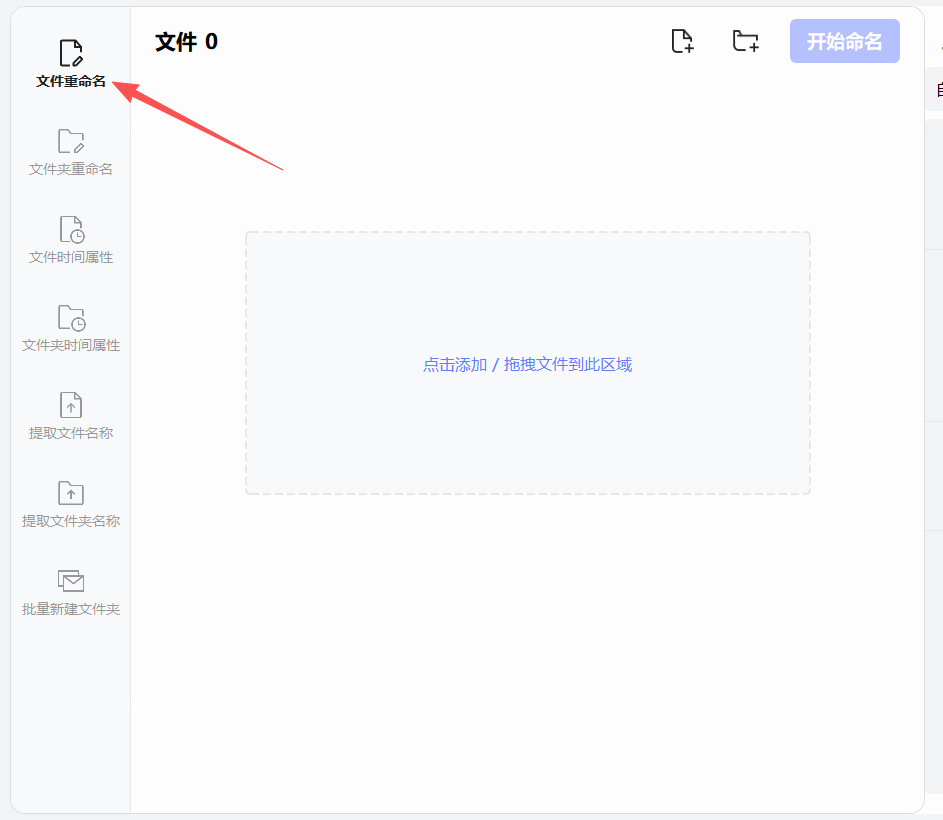Click the 点击添加 / 拖拽文件到此区域 link
Image resolution: width=943 pixels, height=820 pixels.
point(527,365)
